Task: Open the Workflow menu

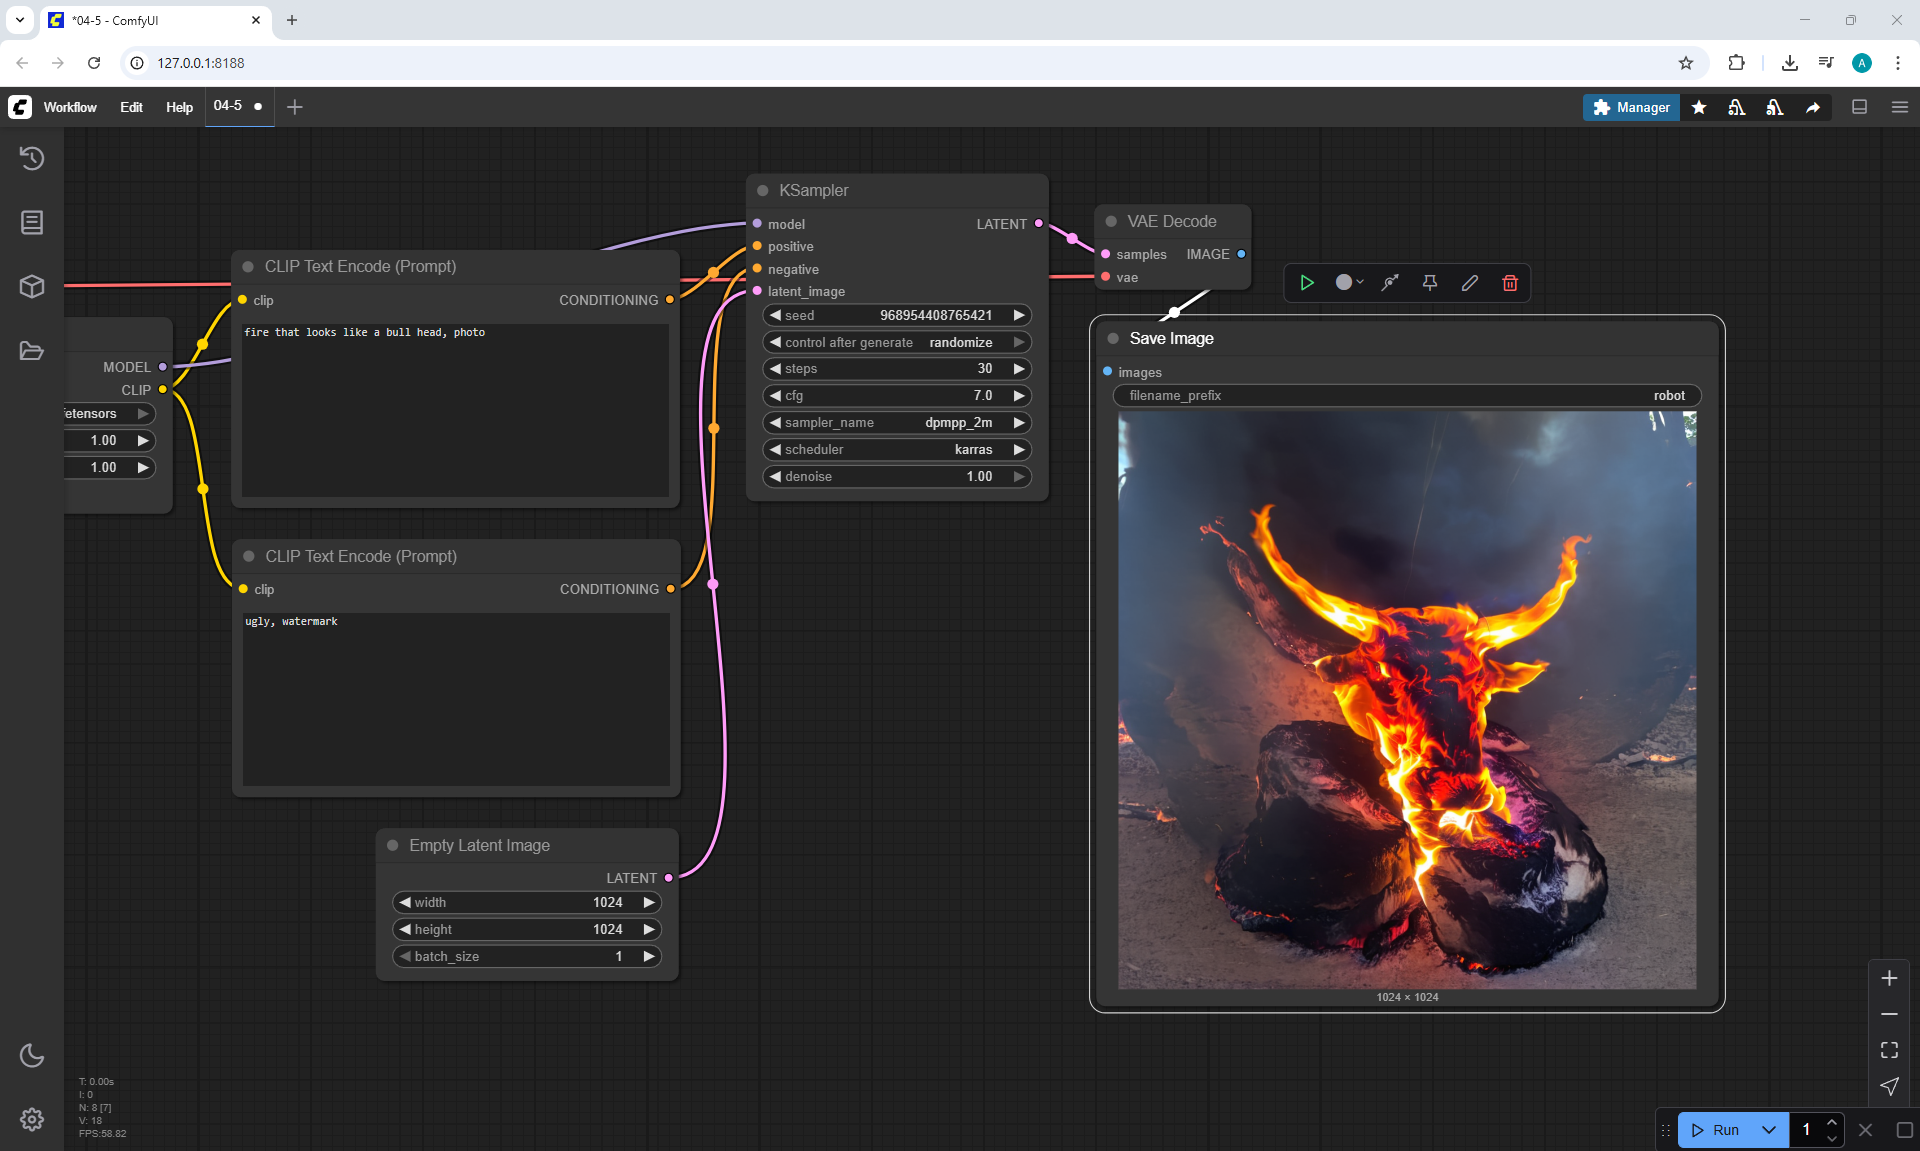Action: tap(70, 107)
